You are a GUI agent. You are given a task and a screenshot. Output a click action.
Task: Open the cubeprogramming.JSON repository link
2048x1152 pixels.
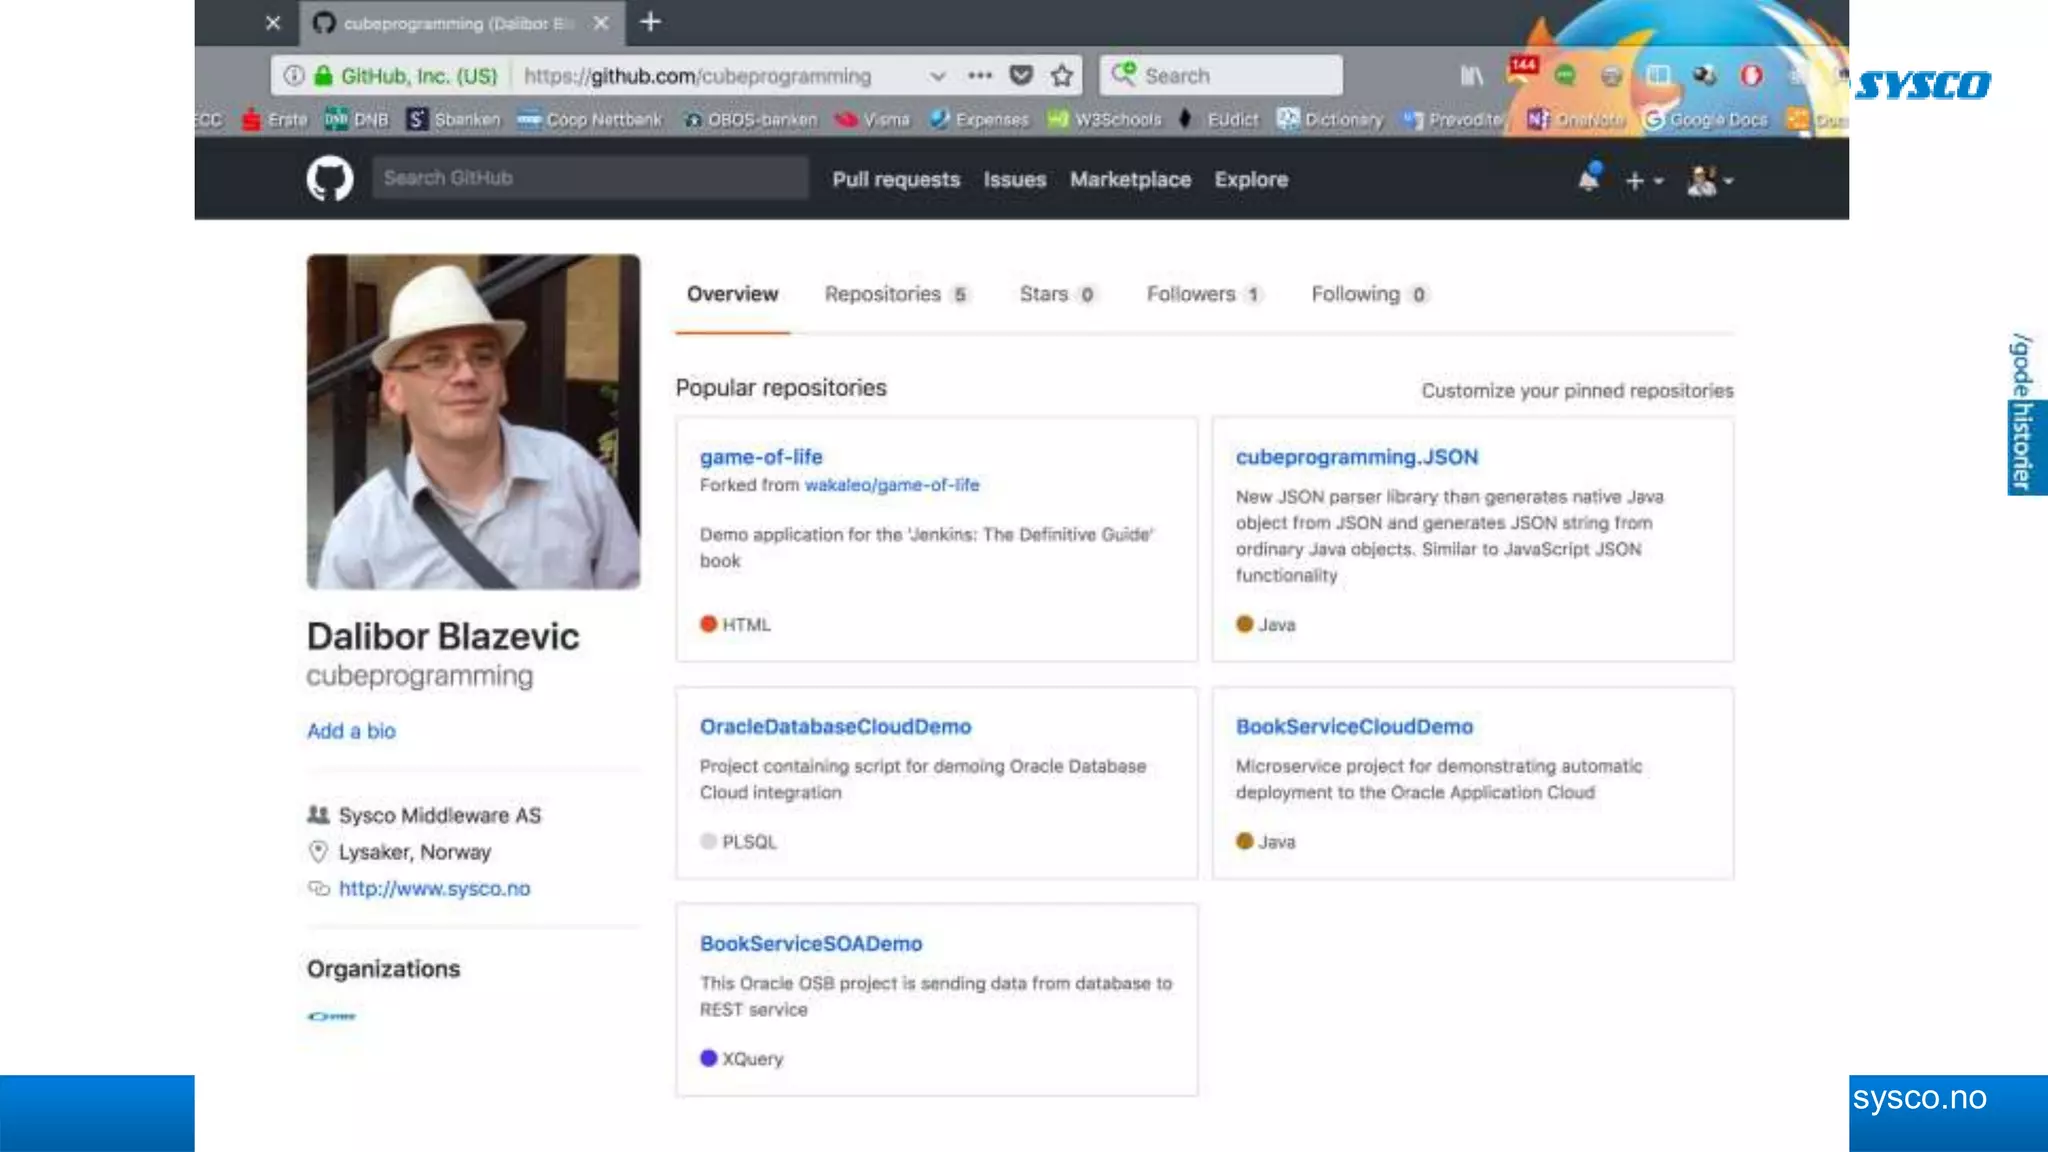pyautogui.click(x=1356, y=457)
